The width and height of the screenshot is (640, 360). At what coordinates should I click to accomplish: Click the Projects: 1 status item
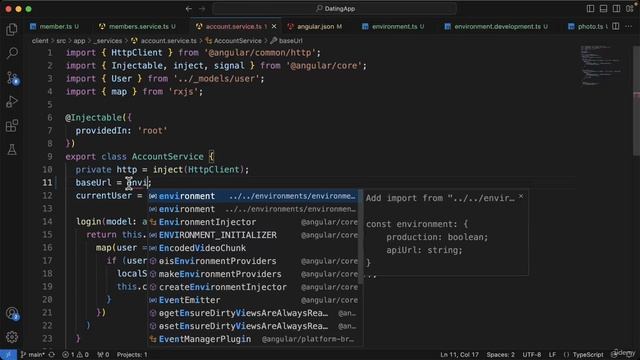(132, 355)
